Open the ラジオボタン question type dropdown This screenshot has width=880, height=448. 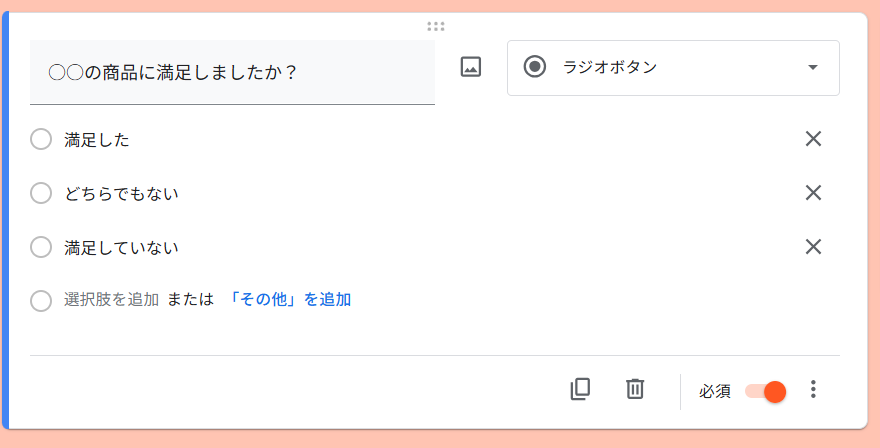point(673,68)
